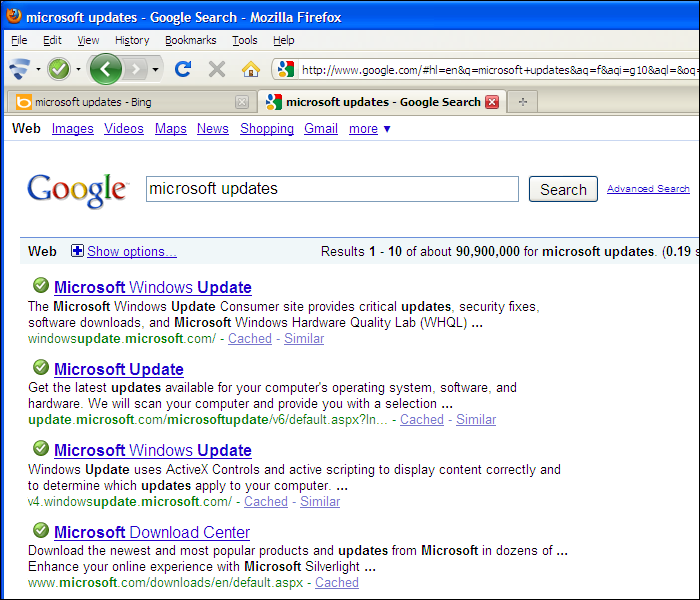This screenshot has height=600, width=700.
Task: Click the Firefox icon in title bar
Action: [x=14, y=16]
